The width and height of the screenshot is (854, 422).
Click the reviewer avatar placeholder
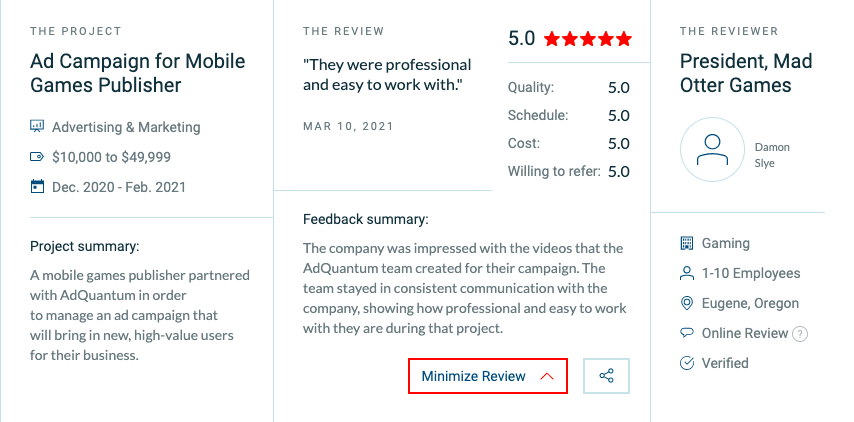[x=712, y=149]
